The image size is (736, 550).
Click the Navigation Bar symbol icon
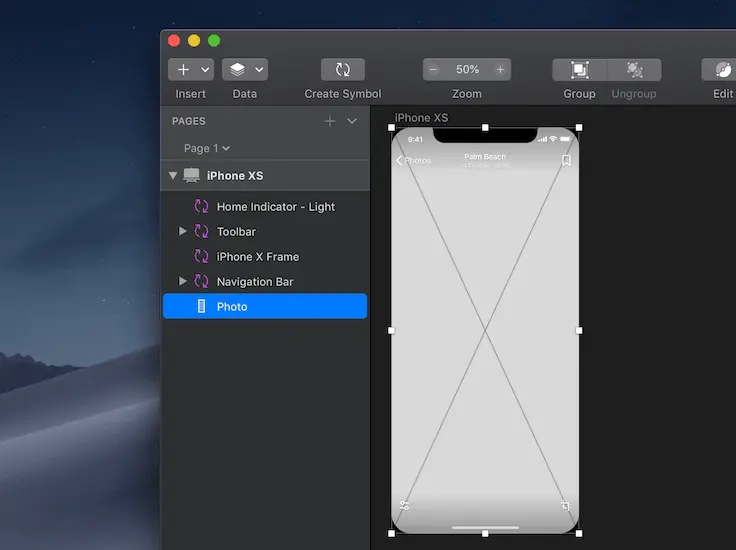click(x=201, y=281)
